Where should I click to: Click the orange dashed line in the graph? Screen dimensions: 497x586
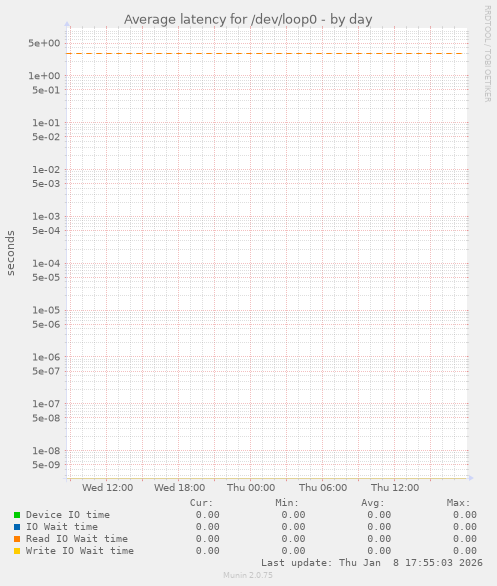267,54
